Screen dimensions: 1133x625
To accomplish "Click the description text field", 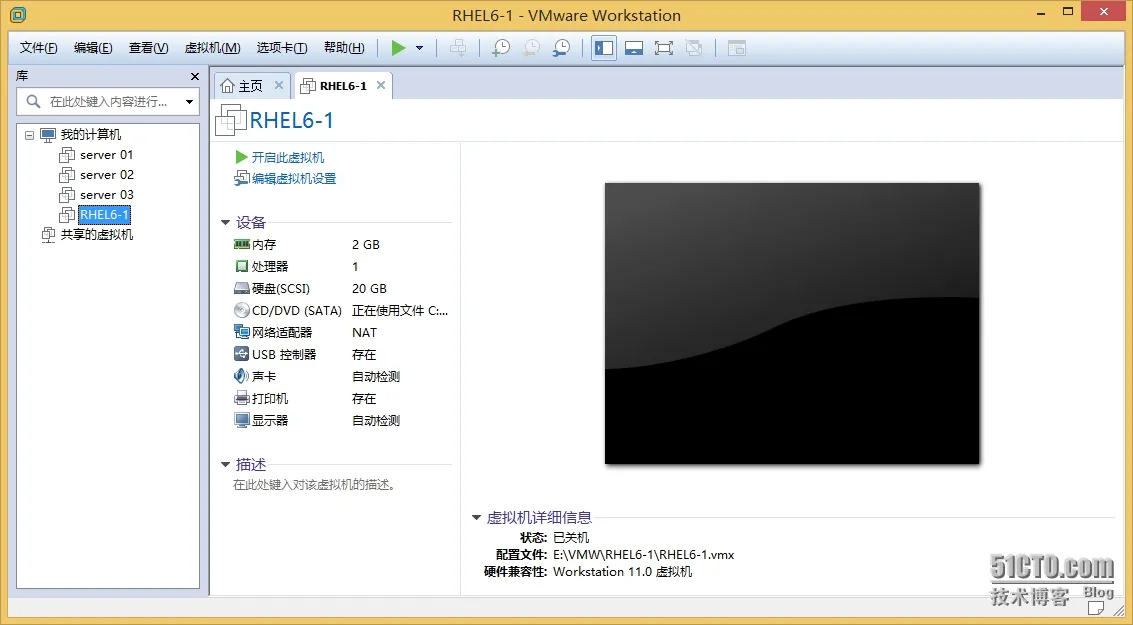I will point(314,485).
